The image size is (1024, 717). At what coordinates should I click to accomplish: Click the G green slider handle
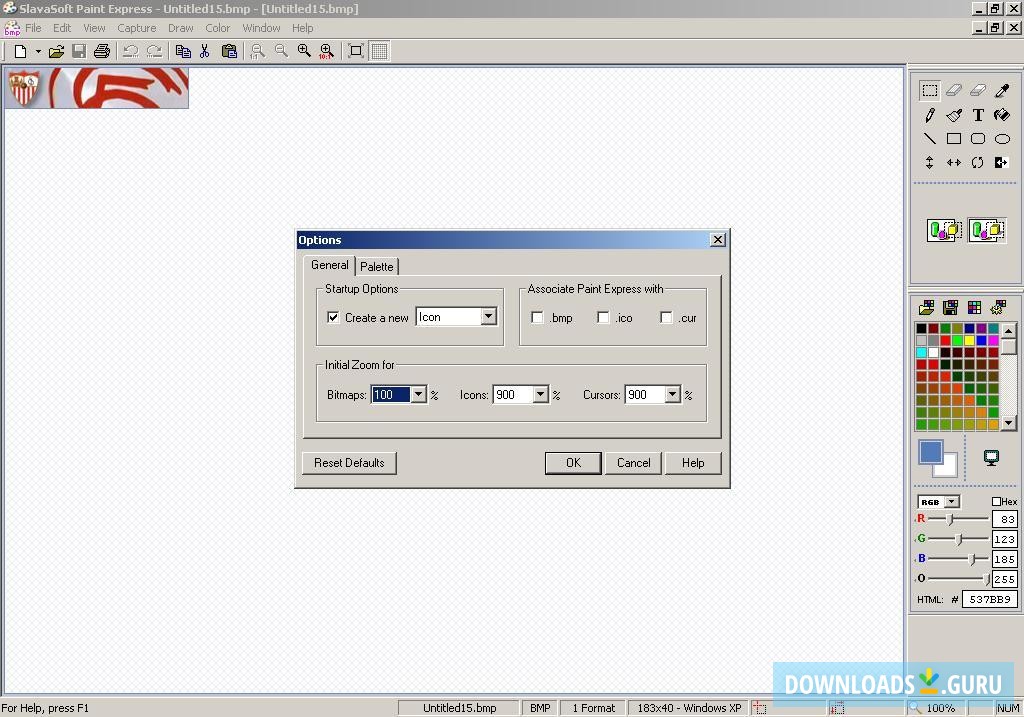pyautogui.click(x=959, y=539)
